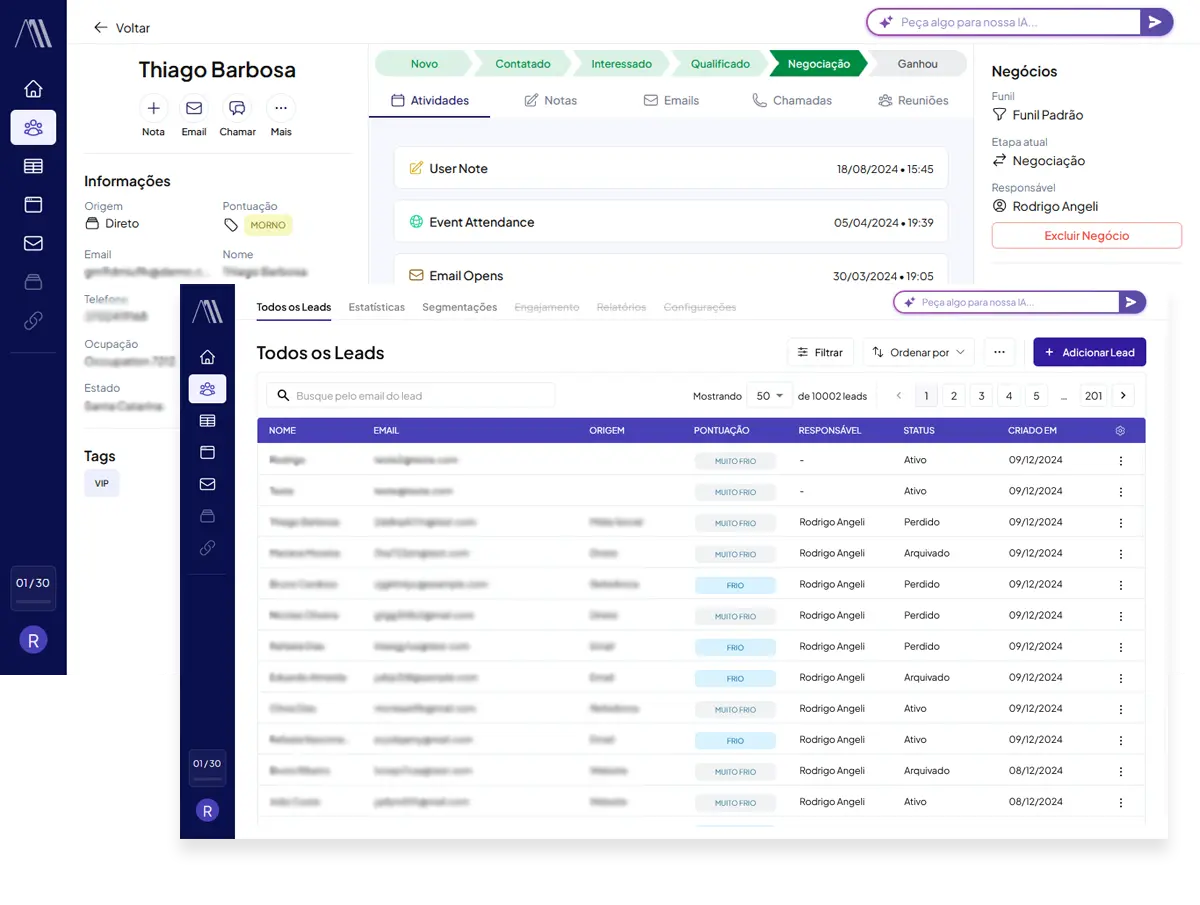Open the Ordenar por dropdown
This screenshot has height=905, width=1200.
tap(918, 352)
